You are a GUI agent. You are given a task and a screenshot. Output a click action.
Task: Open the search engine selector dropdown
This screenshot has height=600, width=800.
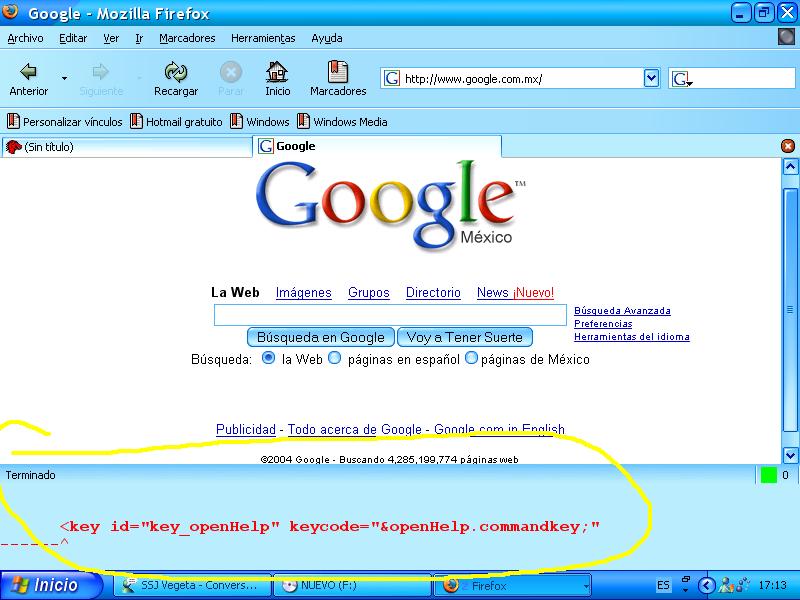(x=682, y=79)
